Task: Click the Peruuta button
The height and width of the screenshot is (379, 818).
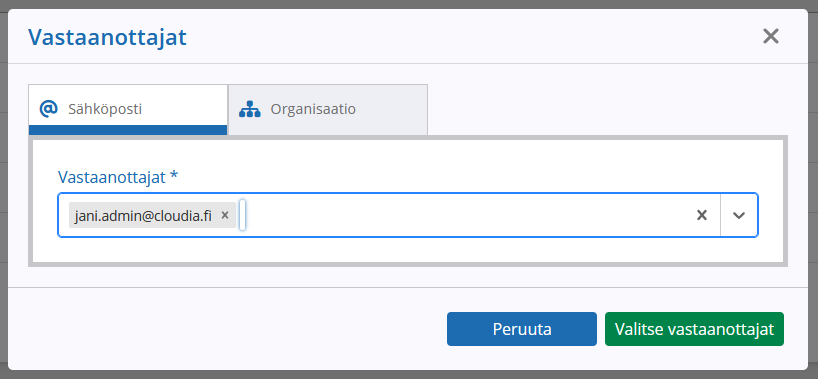Action: (522, 329)
